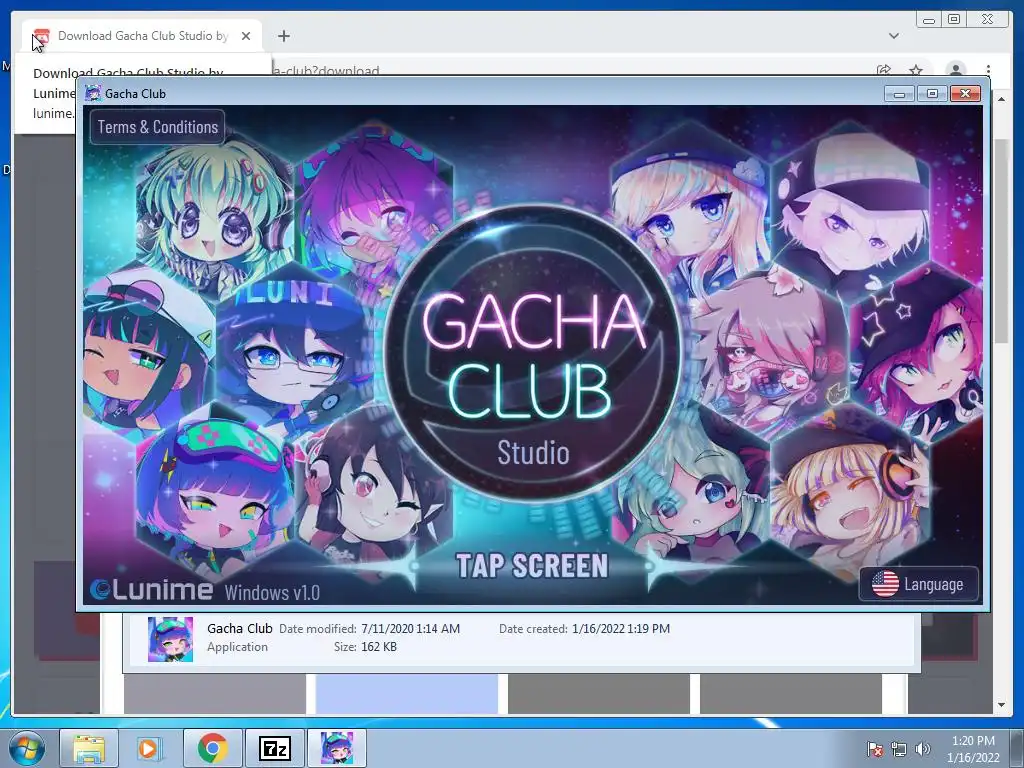Click the Gacha Club window title icon
Image resolution: width=1024 pixels, height=768 pixels.
pyautogui.click(x=93, y=93)
